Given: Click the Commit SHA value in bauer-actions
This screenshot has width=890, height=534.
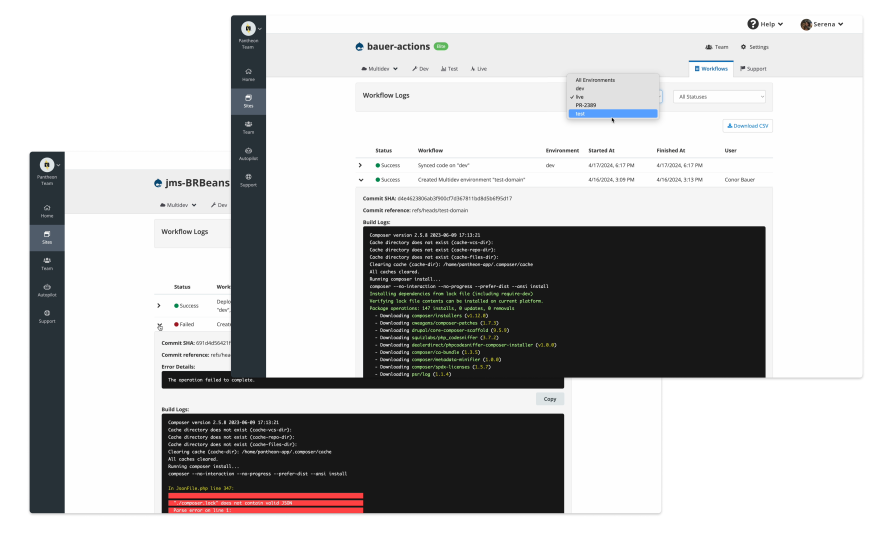Looking at the screenshot, I should (455, 199).
